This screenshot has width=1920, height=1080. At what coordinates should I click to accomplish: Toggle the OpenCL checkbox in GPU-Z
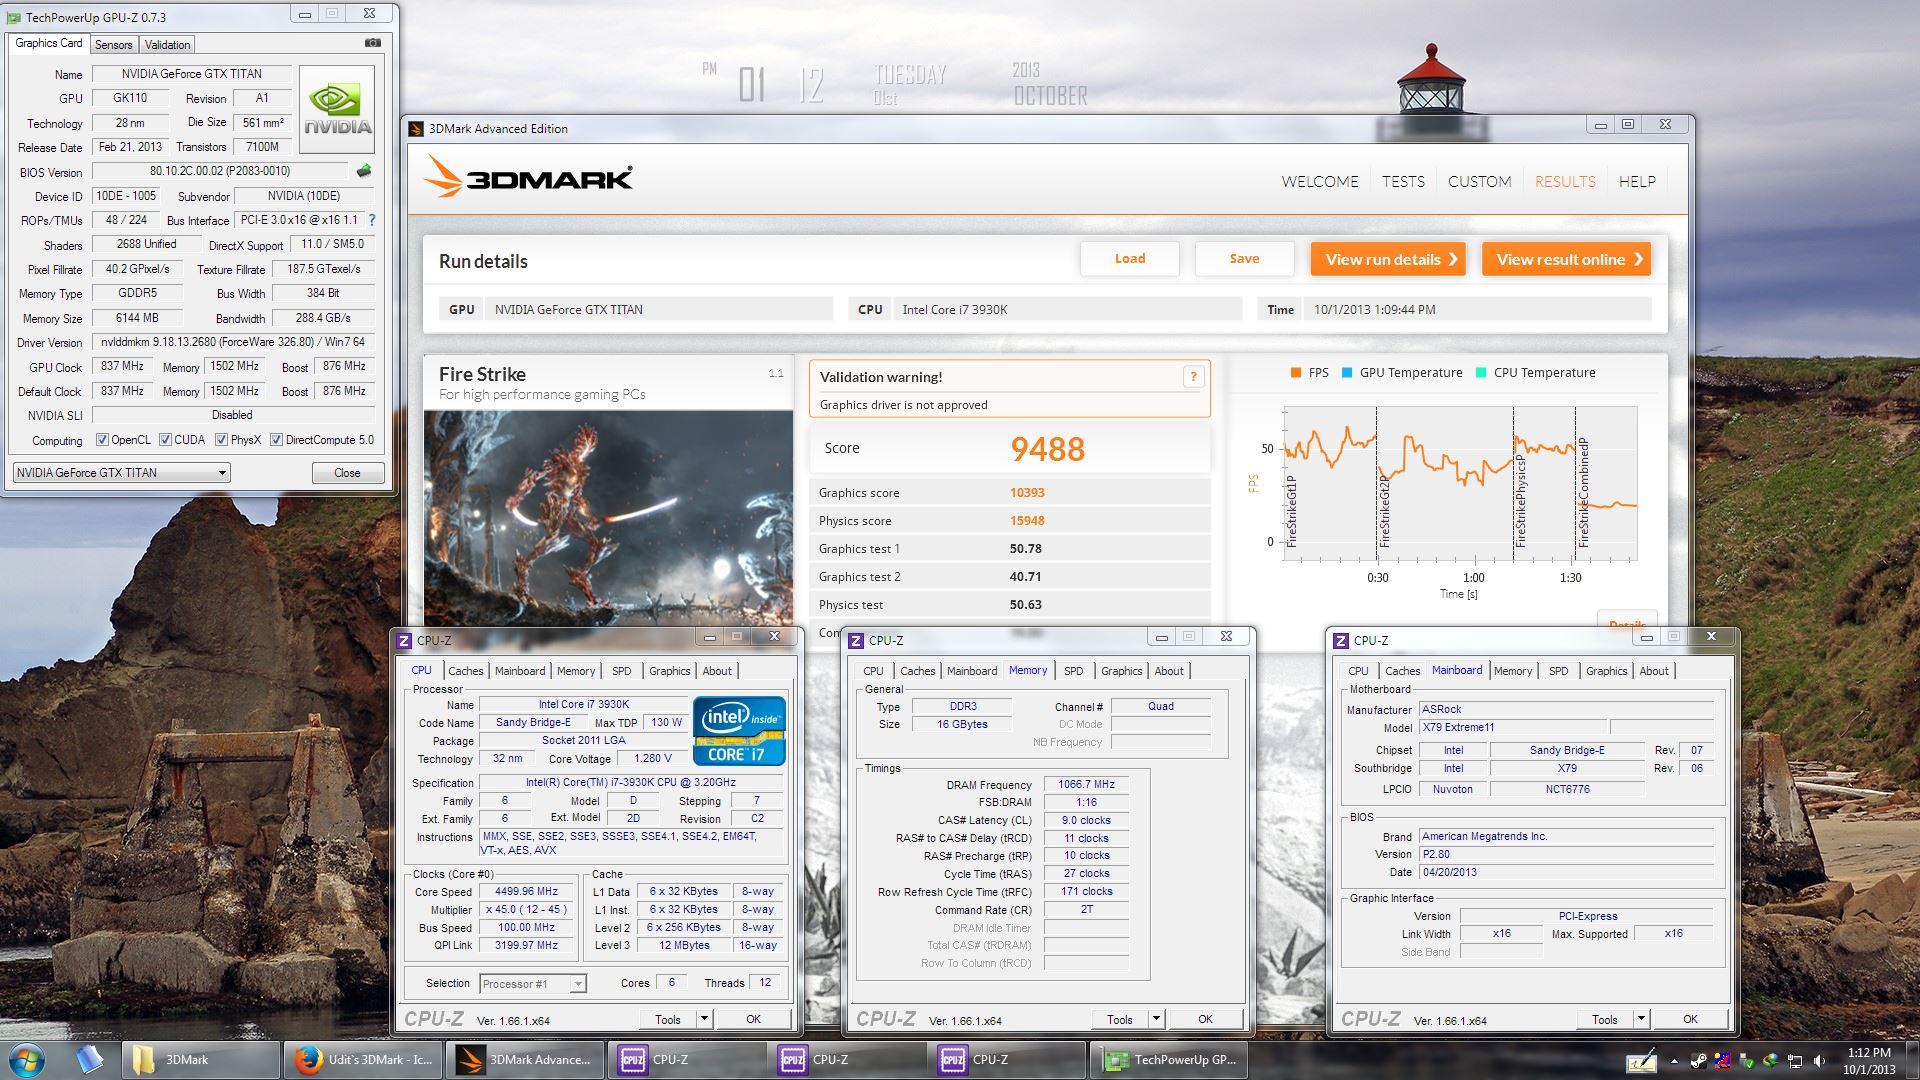(x=102, y=440)
